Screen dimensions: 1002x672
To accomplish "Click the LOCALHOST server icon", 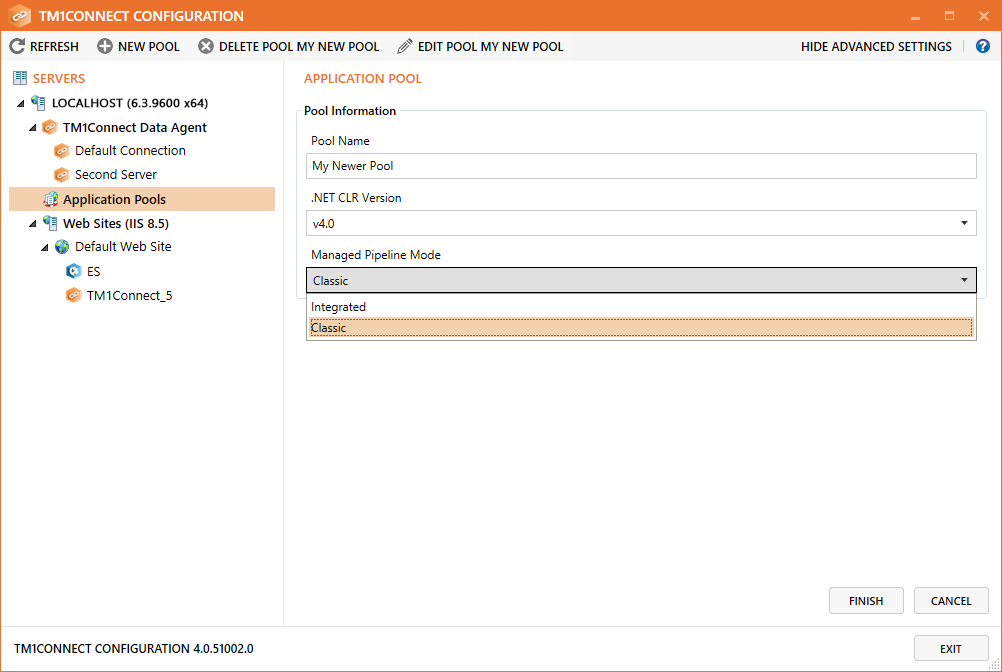I will coord(38,103).
